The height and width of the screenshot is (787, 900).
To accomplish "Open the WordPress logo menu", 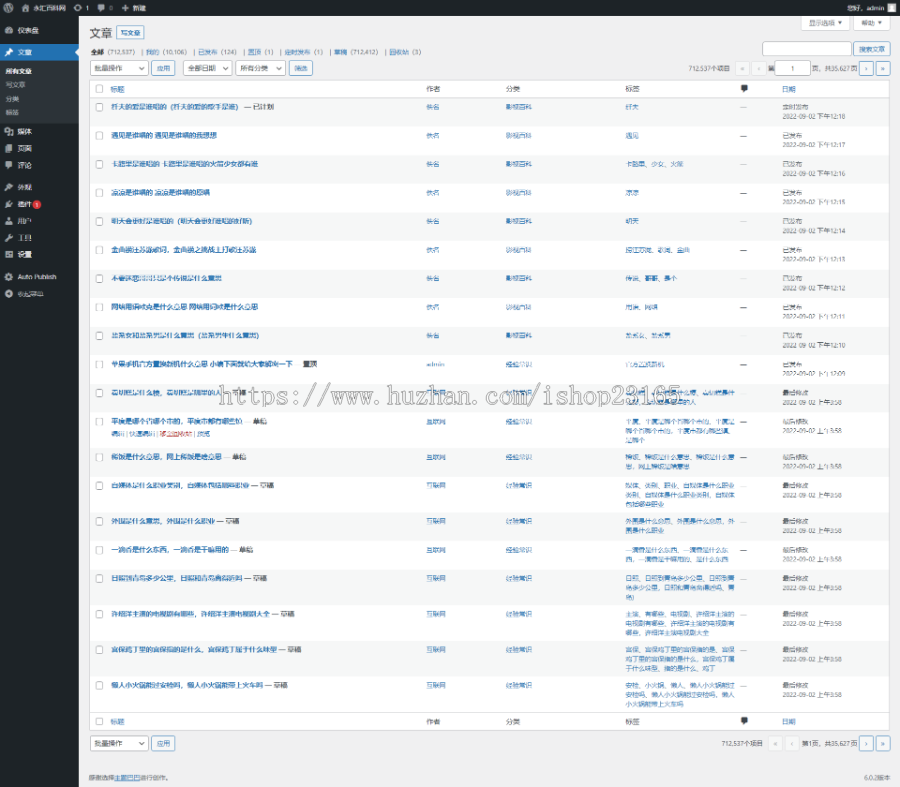I will [8, 8].
